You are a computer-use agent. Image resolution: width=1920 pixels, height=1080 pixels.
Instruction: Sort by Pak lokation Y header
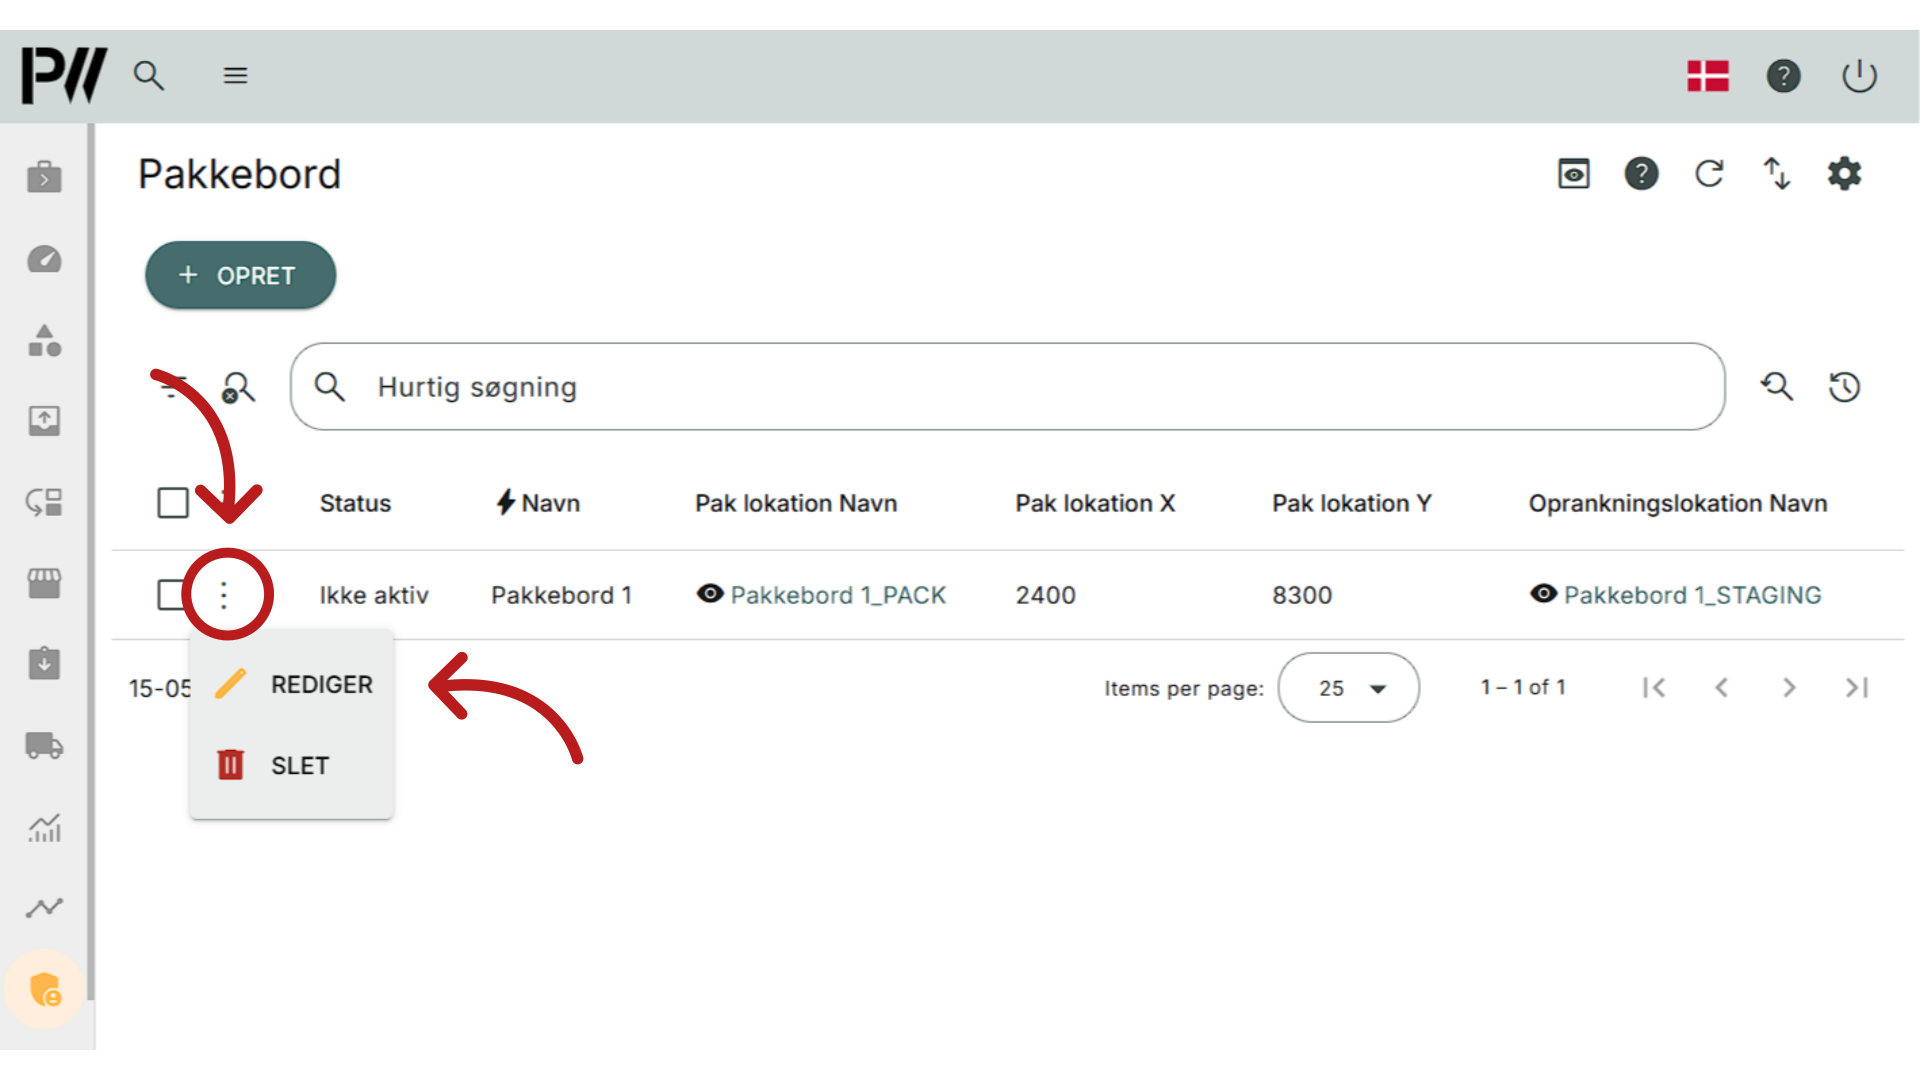click(x=1352, y=503)
